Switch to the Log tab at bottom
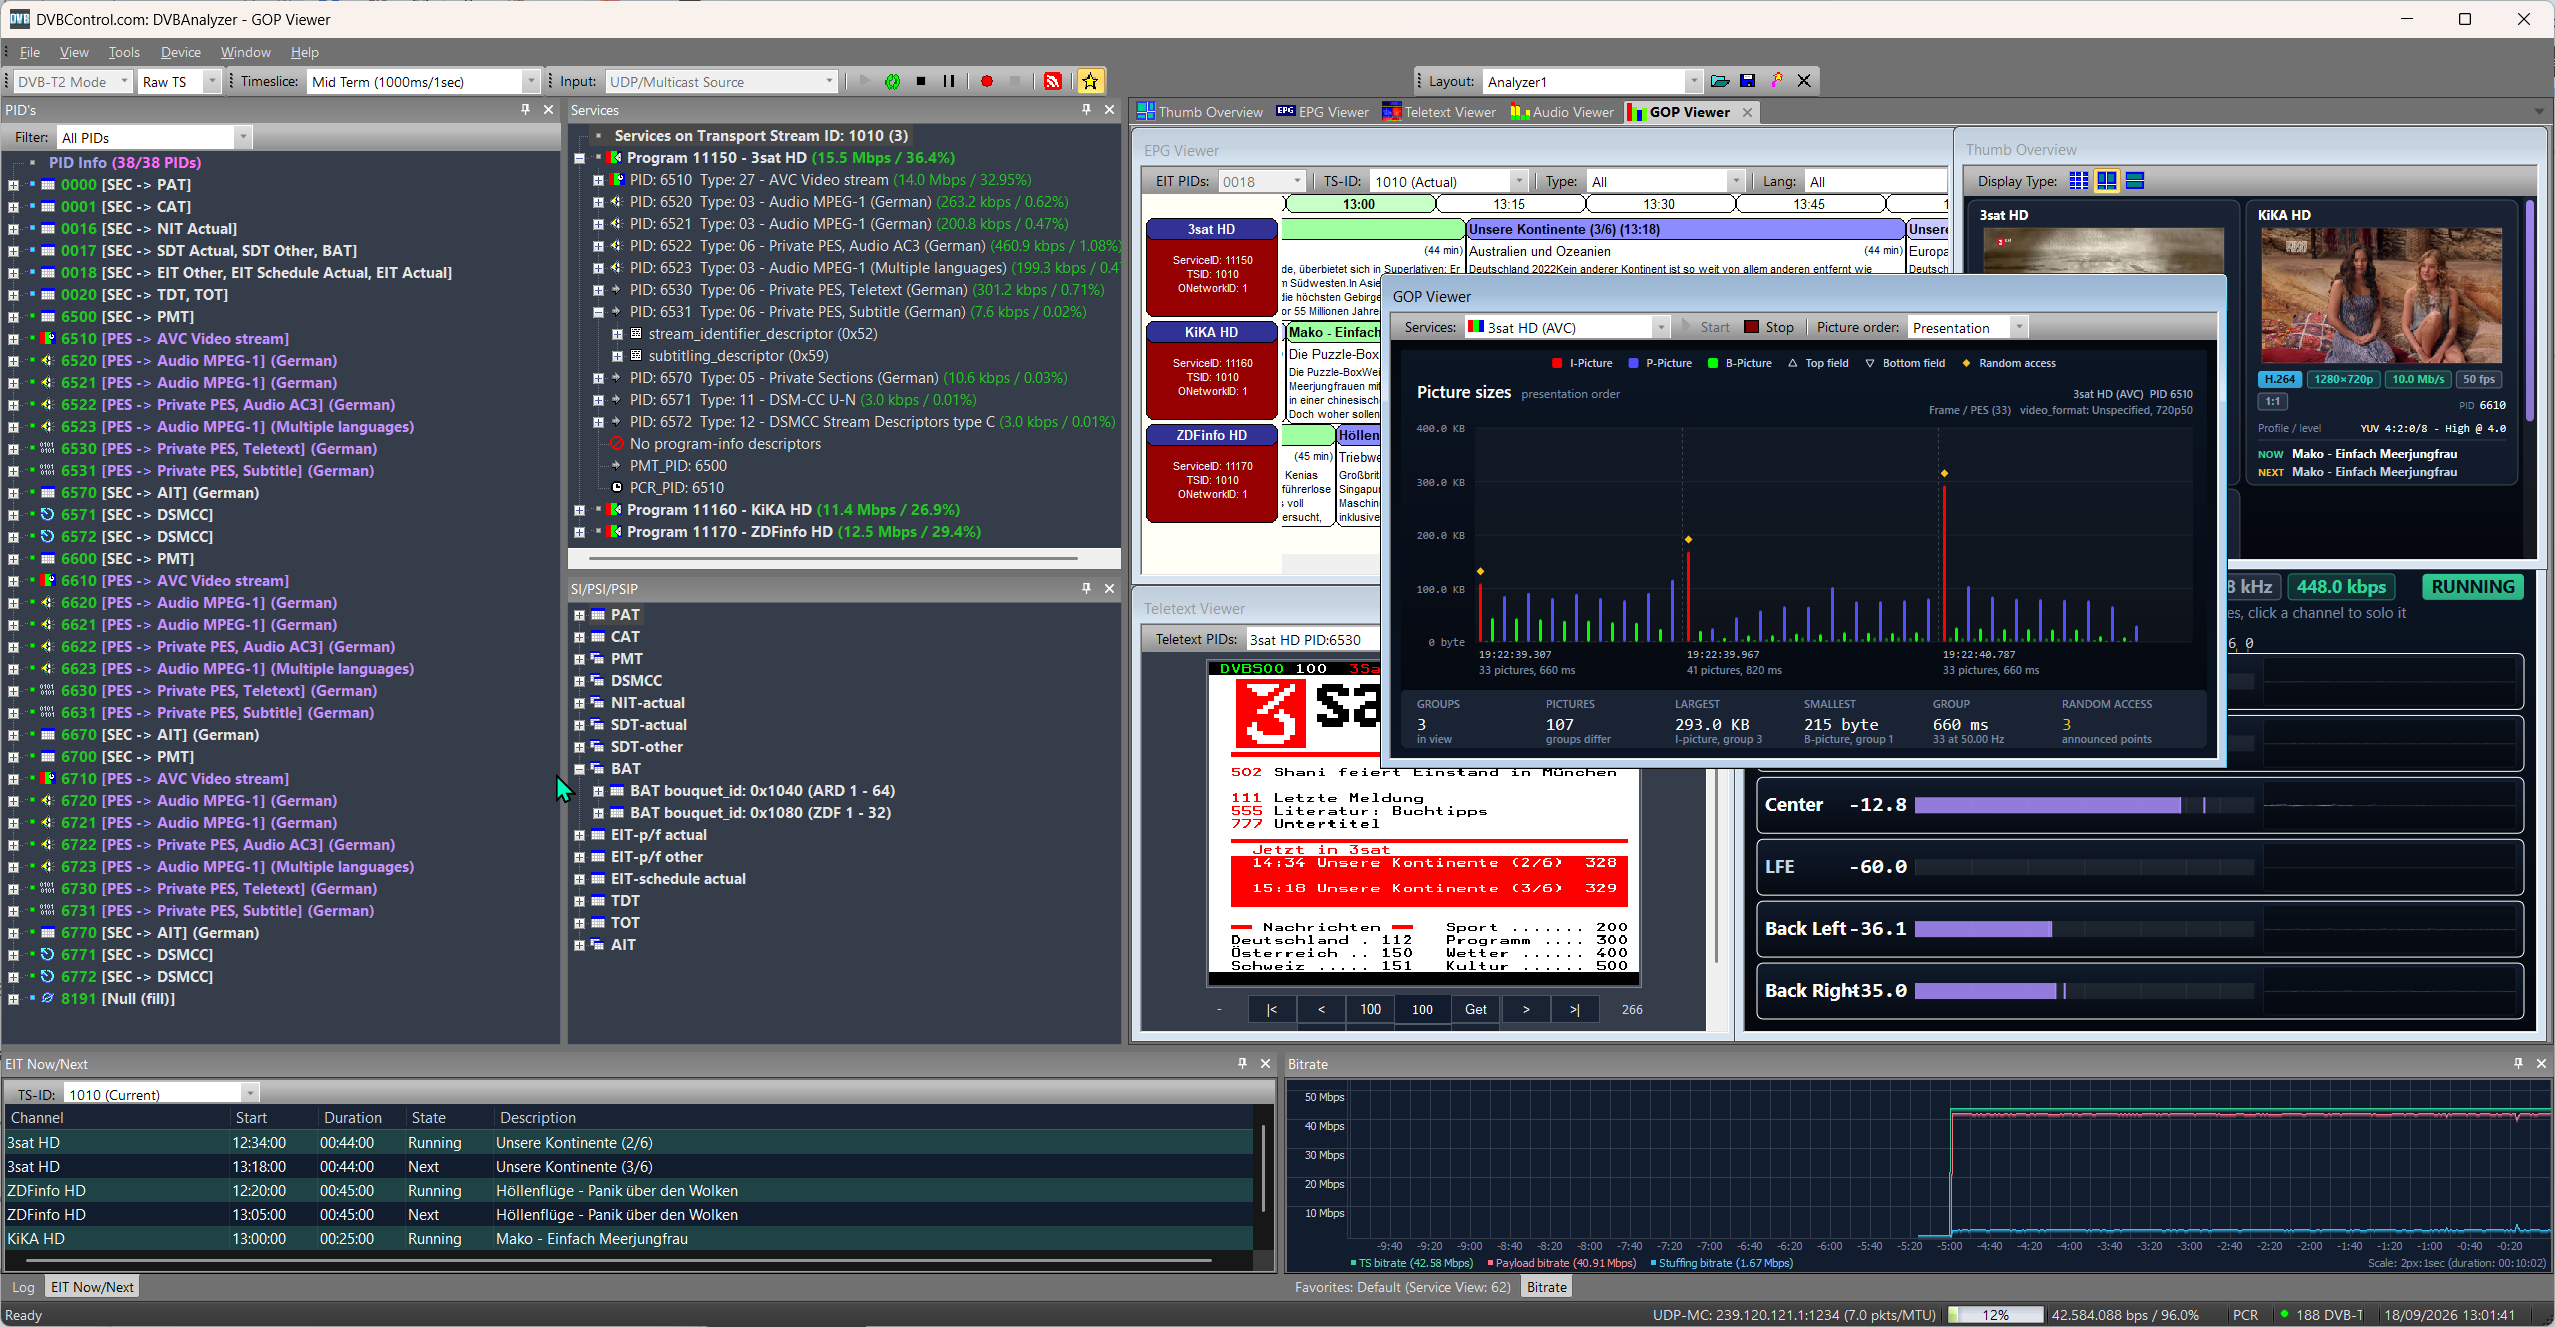Image resolution: width=2555 pixels, height=1327 pixels. (x=23, y=1287)
